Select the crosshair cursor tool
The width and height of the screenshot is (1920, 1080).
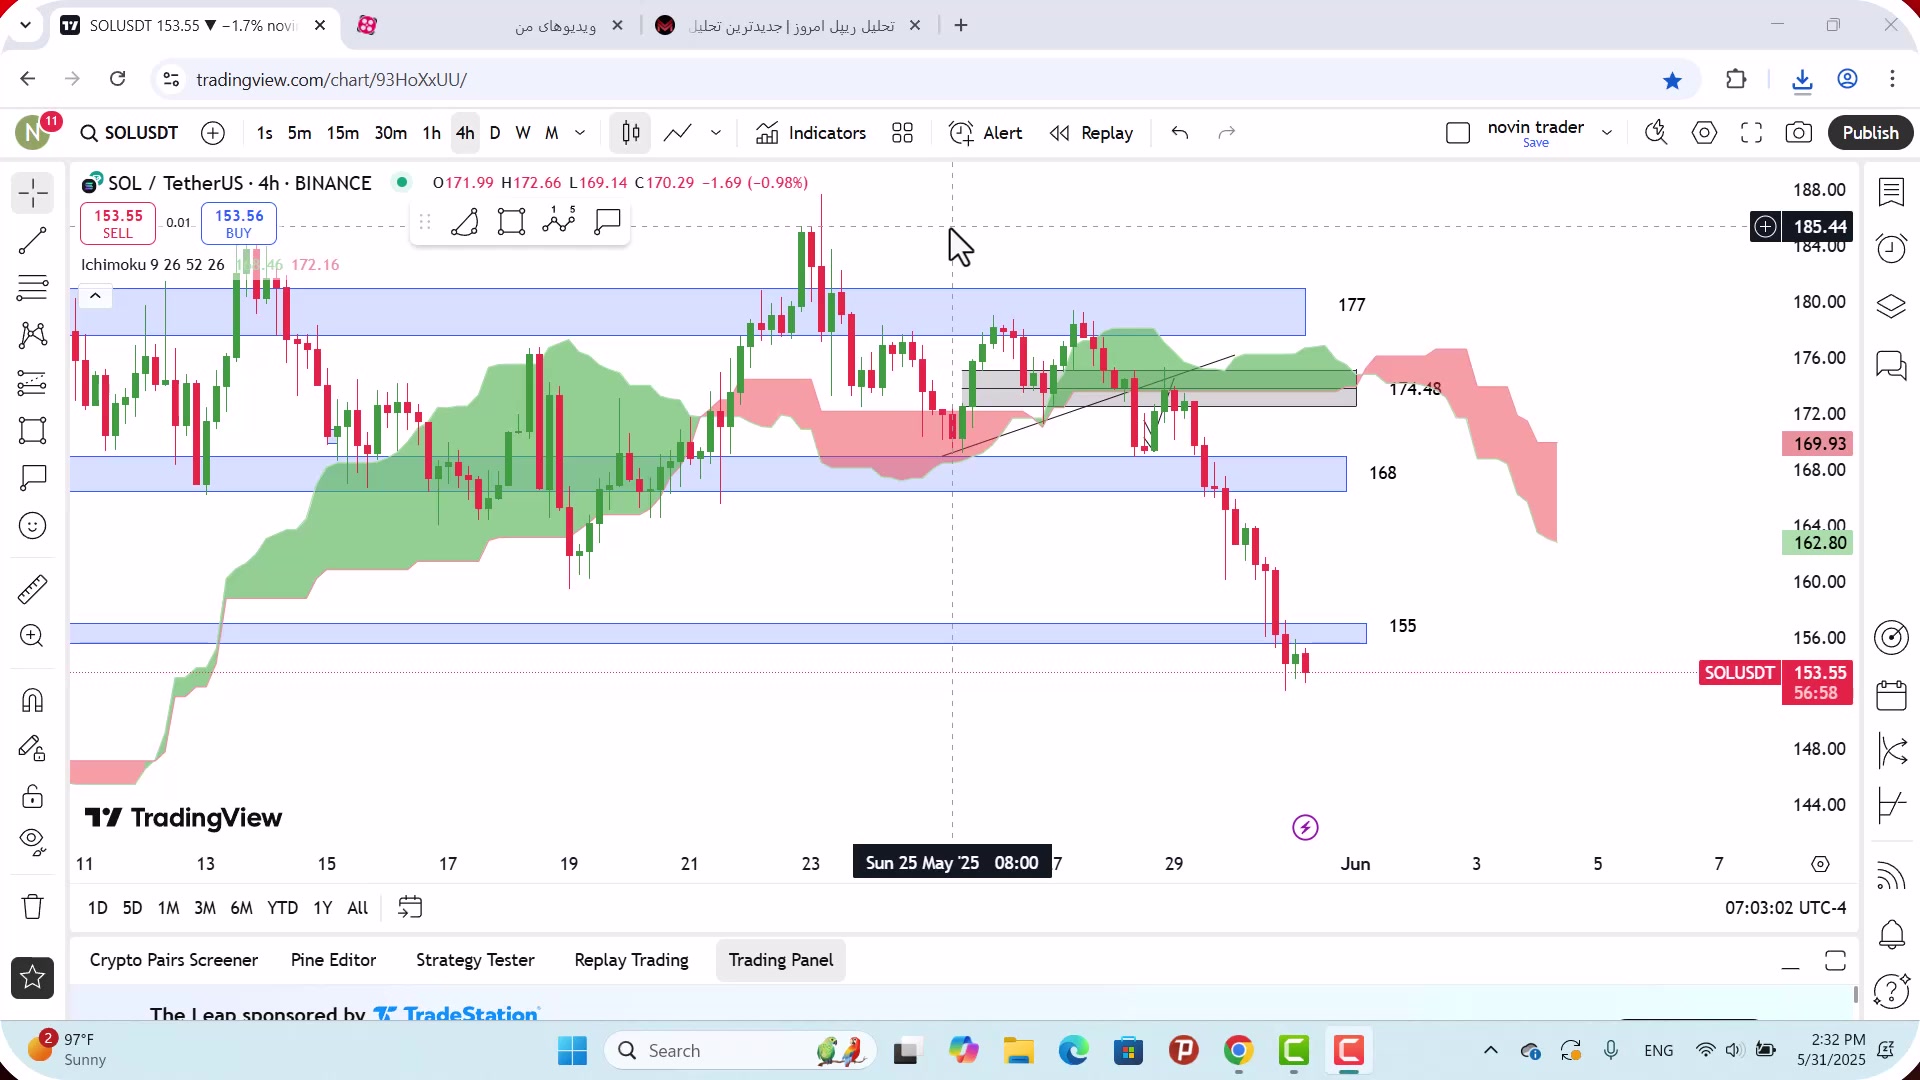tap(33, 193)
